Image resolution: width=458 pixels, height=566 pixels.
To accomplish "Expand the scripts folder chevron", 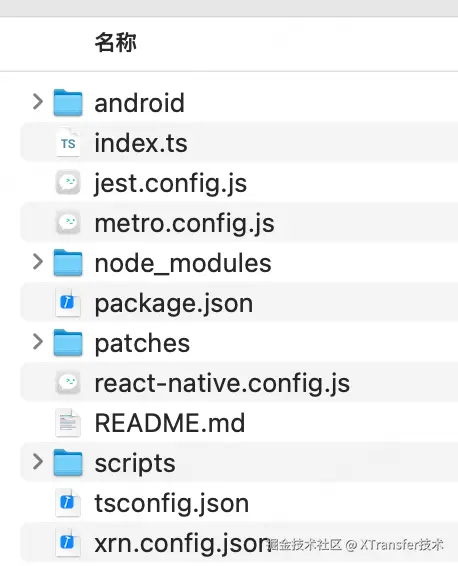I will coord(38,462).
